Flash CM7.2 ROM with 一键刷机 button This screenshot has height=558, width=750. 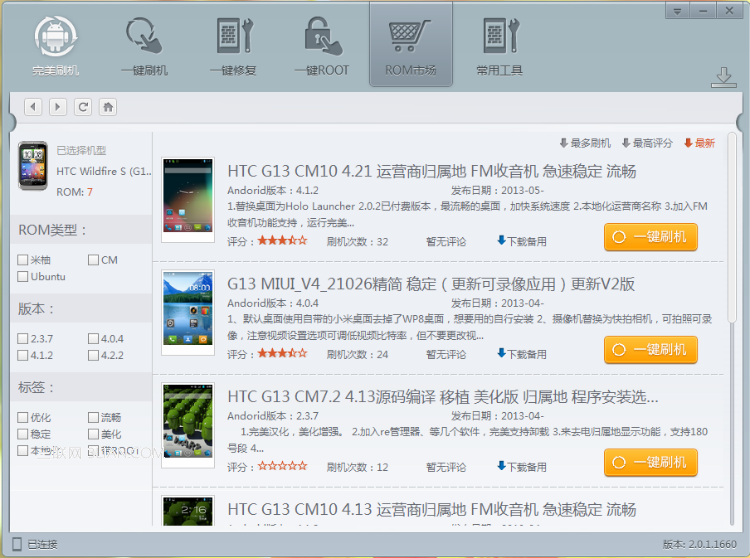651,463
